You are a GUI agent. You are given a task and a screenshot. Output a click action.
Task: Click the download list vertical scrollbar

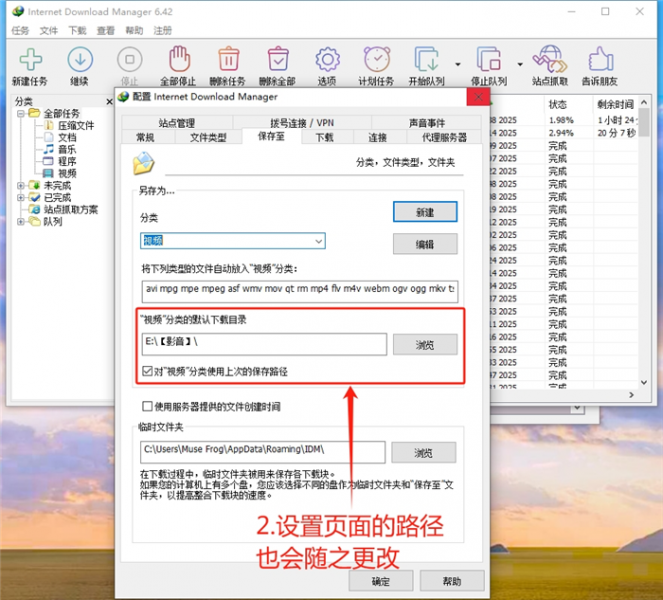(644, 241)
